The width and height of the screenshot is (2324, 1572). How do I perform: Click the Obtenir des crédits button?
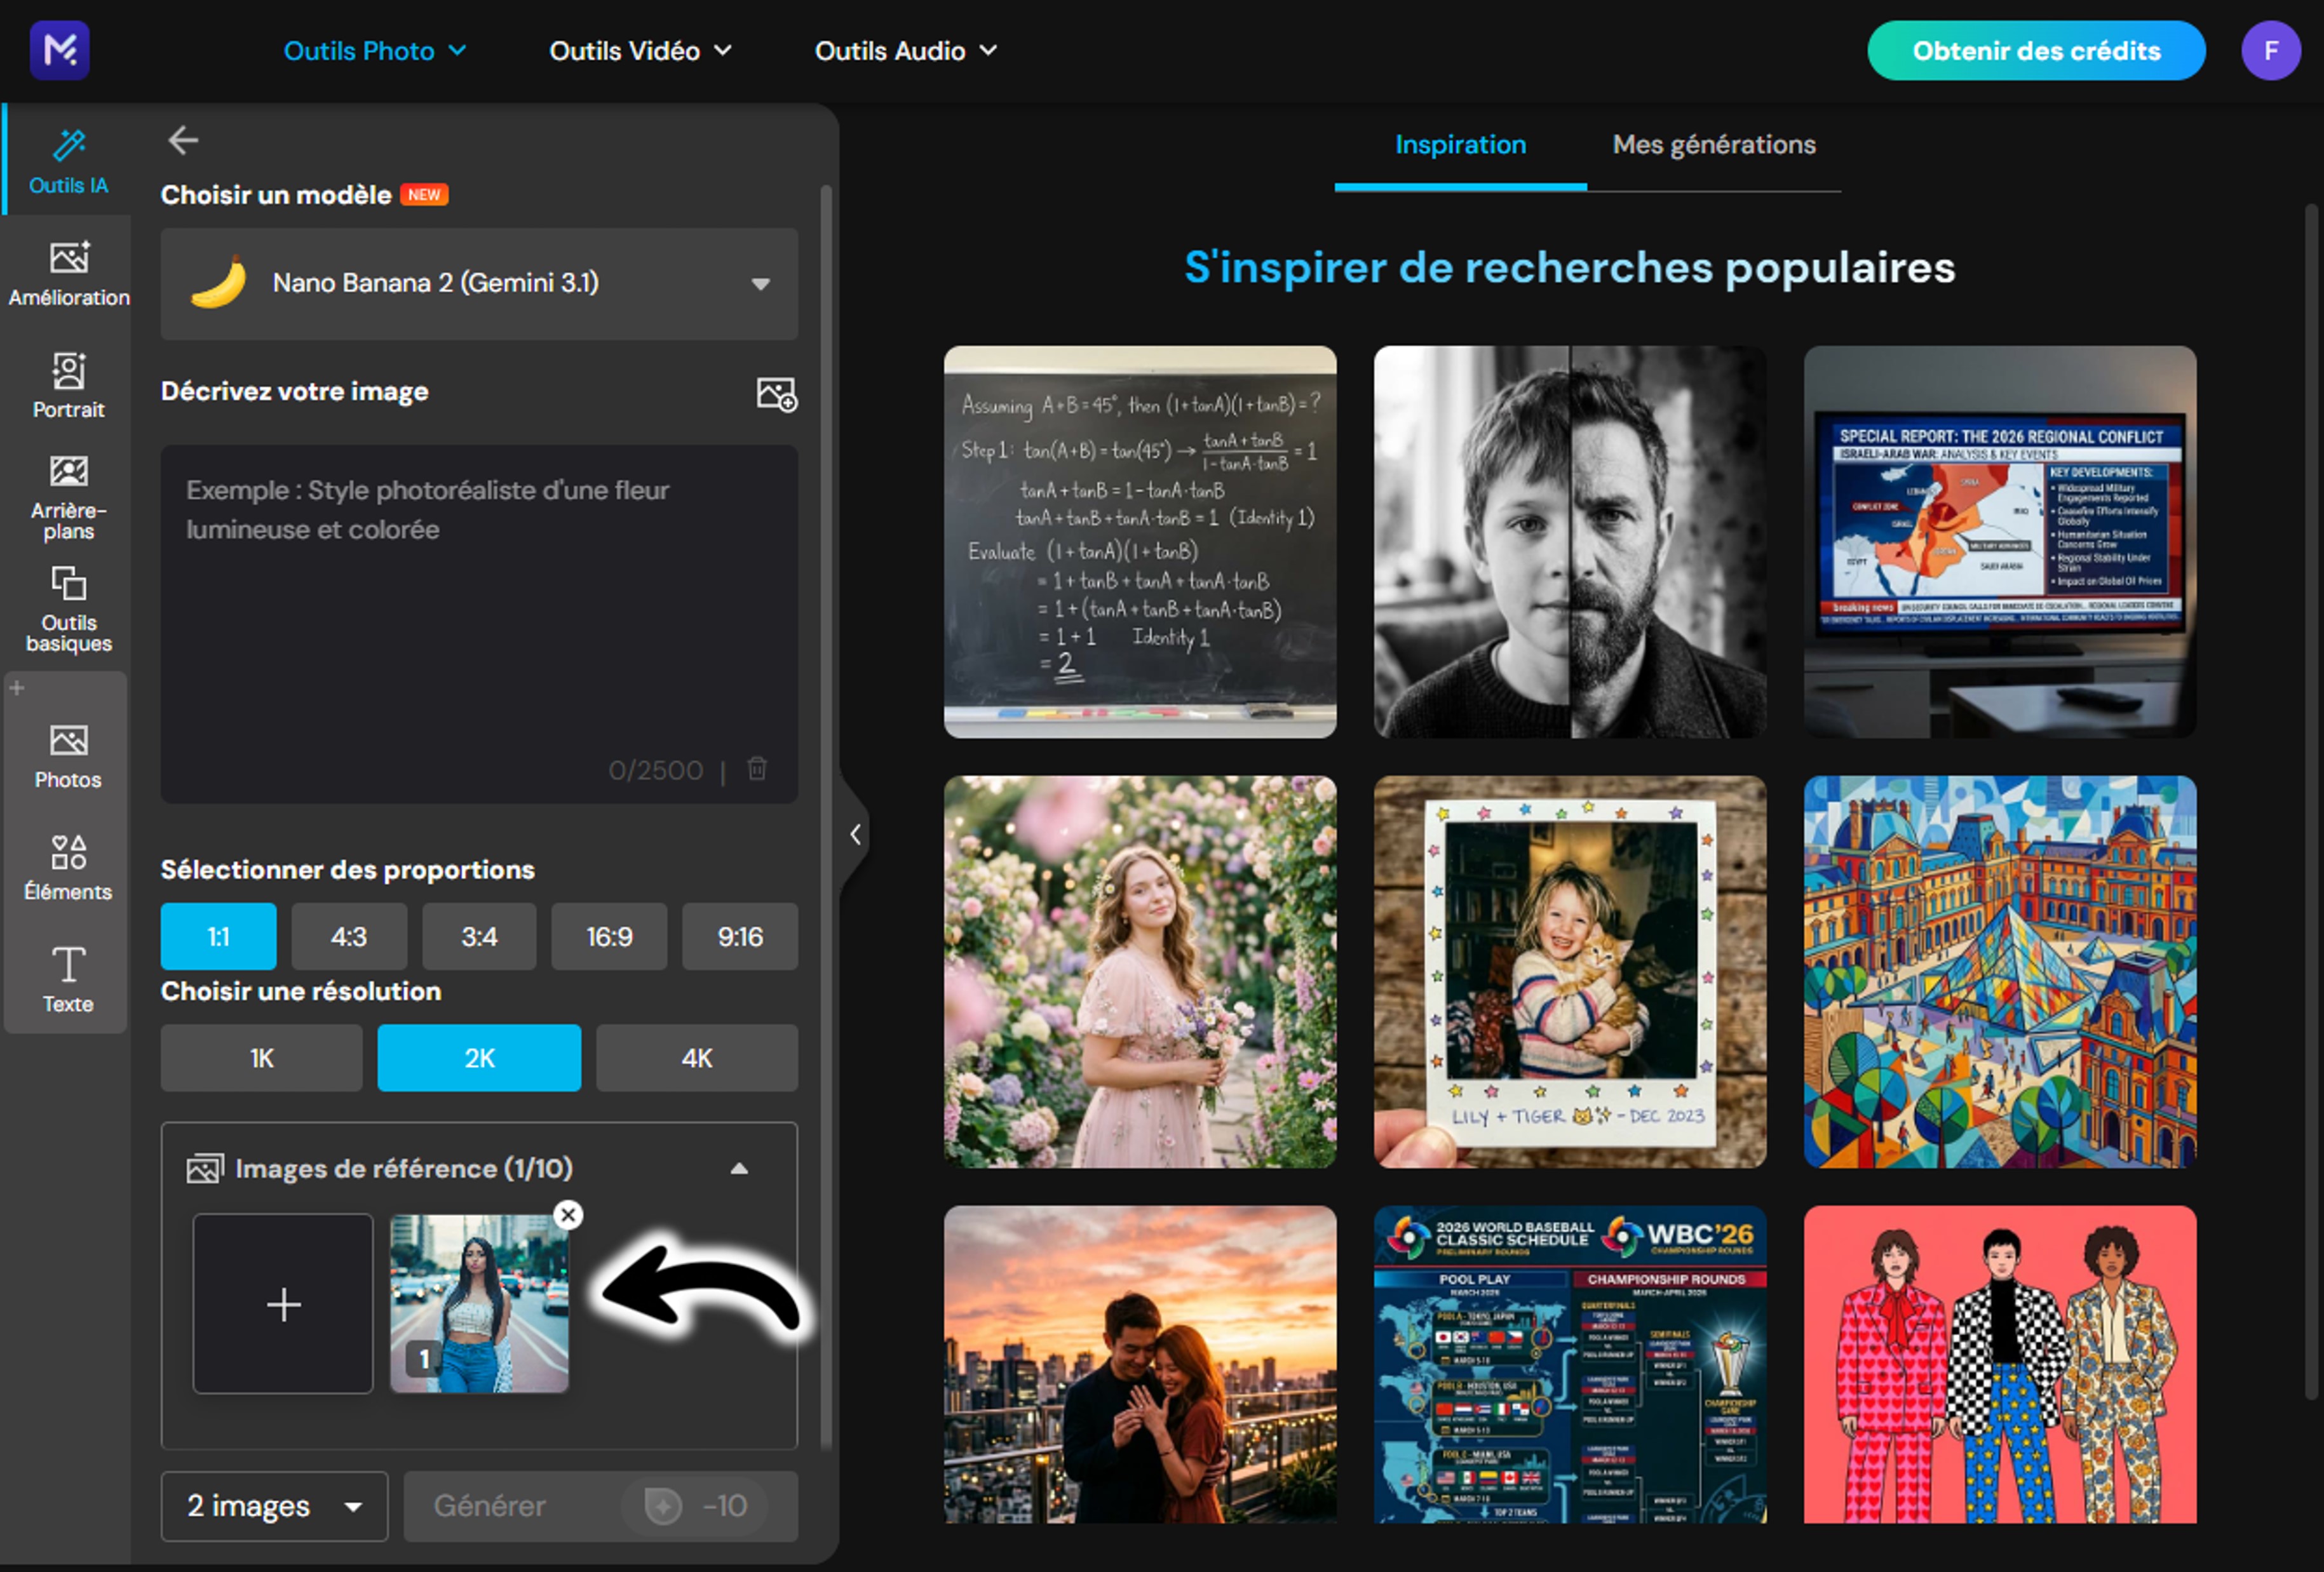click(x=2035, y=51)
